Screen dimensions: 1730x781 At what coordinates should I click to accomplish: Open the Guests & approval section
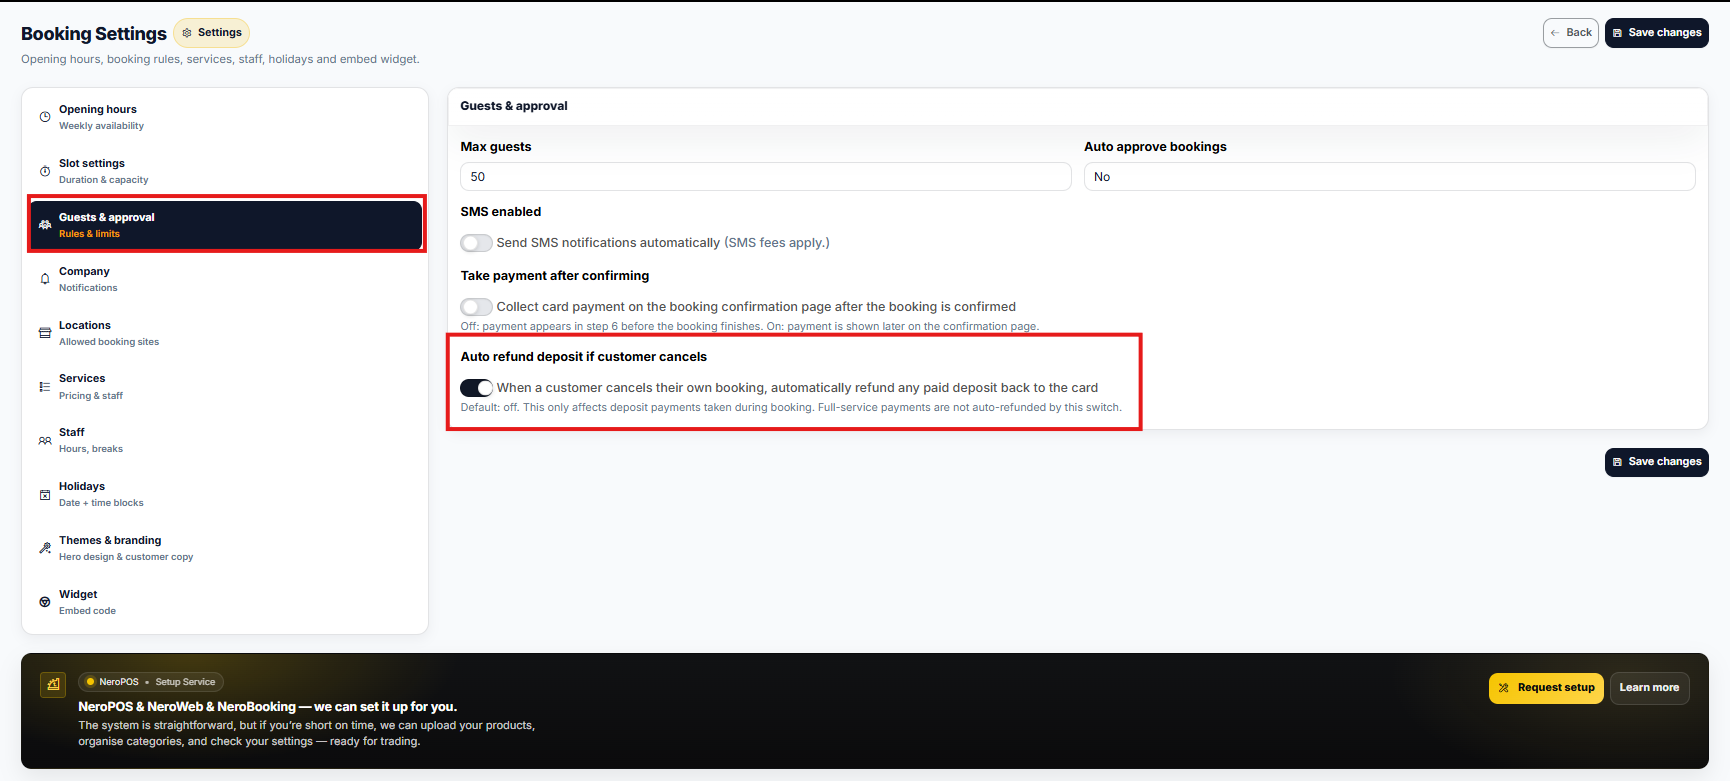(225, 225)
